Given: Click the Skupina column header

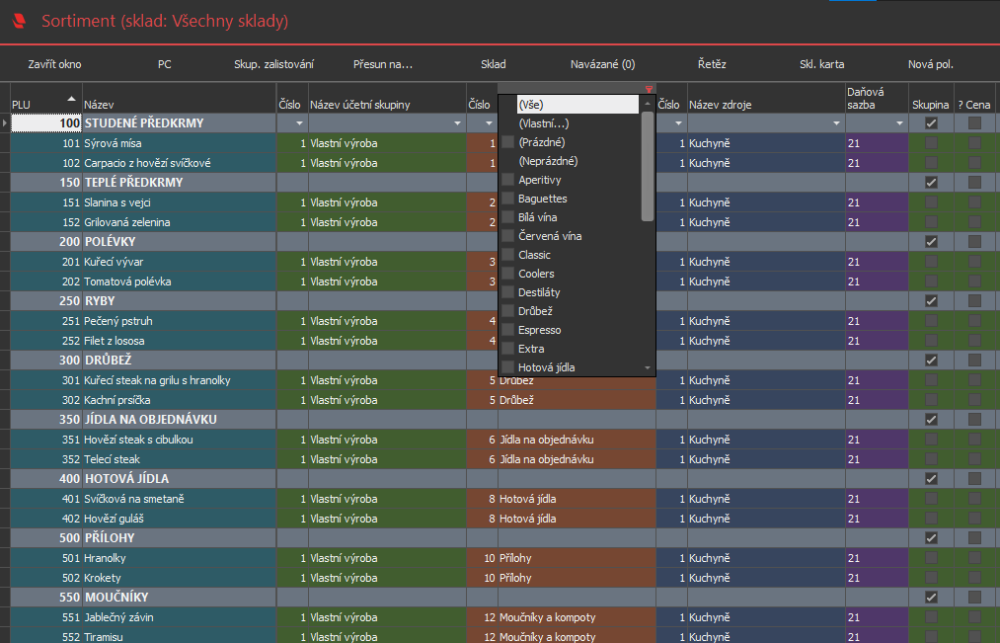Looking at the screenshot, I should coord(931,98).
